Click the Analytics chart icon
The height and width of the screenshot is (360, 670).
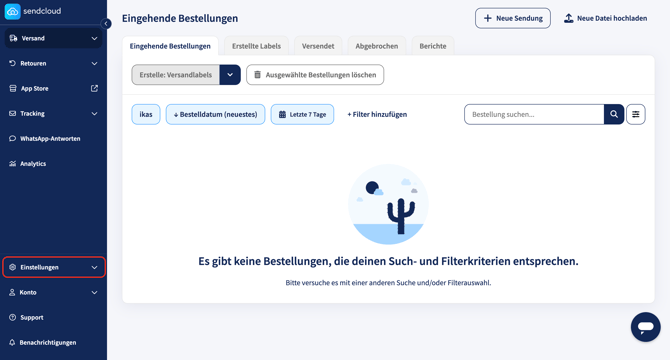(12, 164)
